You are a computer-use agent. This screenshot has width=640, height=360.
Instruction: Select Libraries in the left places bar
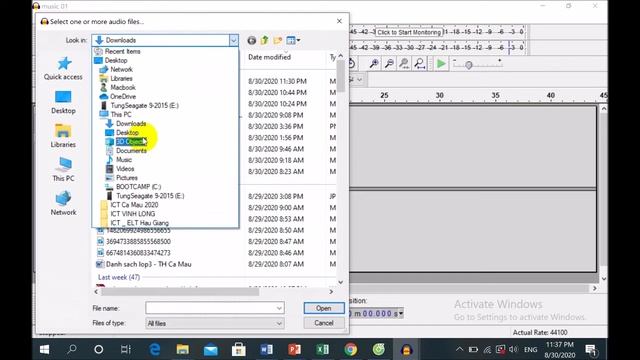(63, 136)
